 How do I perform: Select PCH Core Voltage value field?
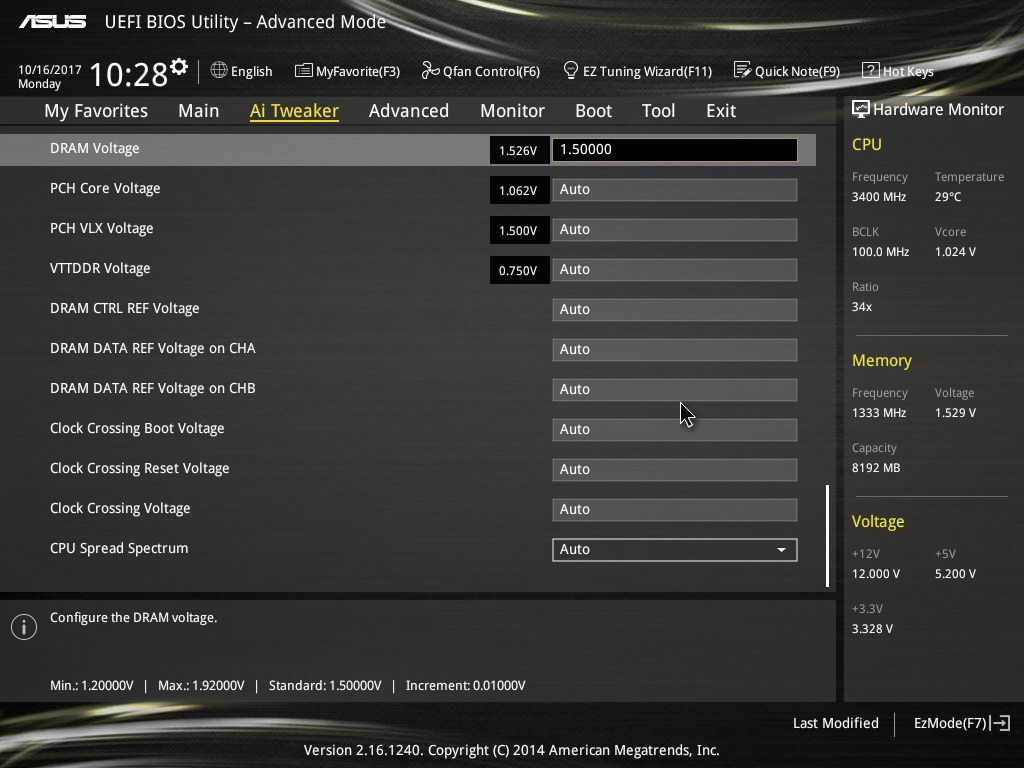coord(675,189)
